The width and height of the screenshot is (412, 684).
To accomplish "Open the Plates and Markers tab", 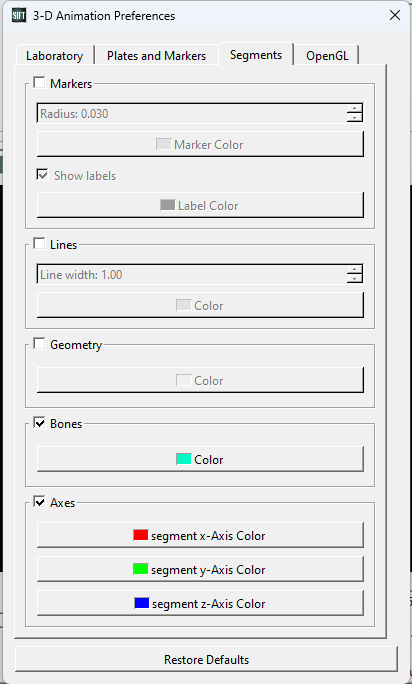I will (156, 56).
